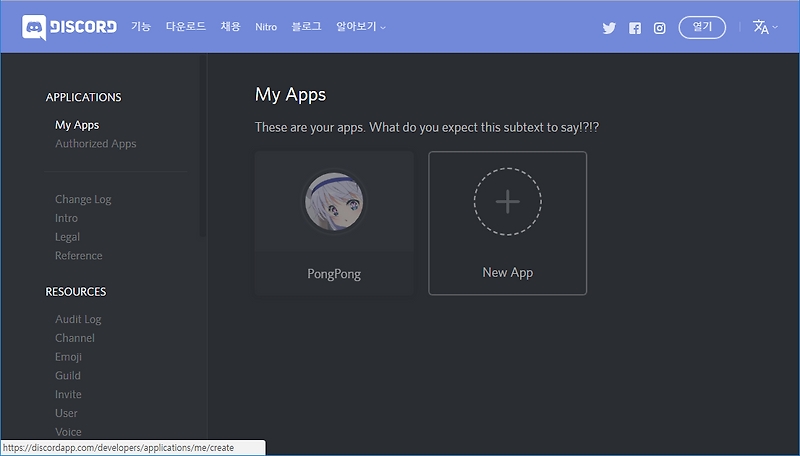Viewport: 800px width, 456px height.
Task: Open the Reference documentation link
Action: [x=79, y=256]
